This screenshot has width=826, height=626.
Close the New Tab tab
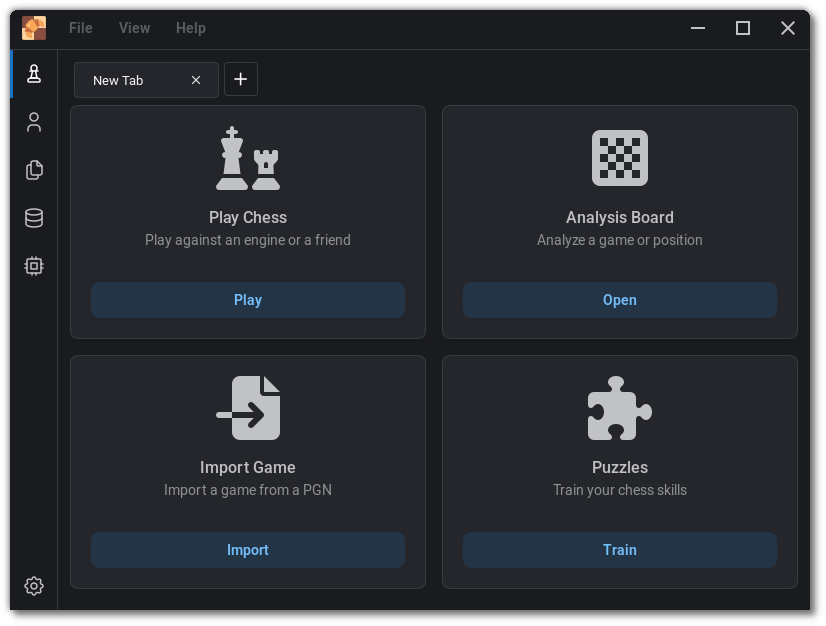196,80
